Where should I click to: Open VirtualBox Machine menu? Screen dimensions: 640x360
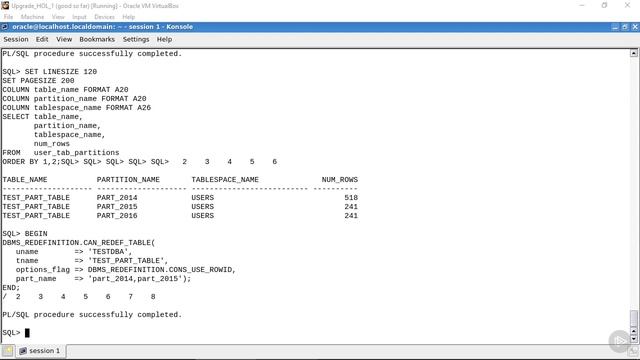(32, 17)
